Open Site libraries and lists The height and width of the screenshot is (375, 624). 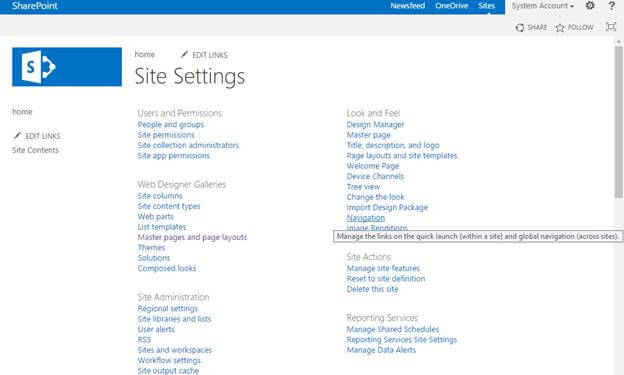point(174,319)
